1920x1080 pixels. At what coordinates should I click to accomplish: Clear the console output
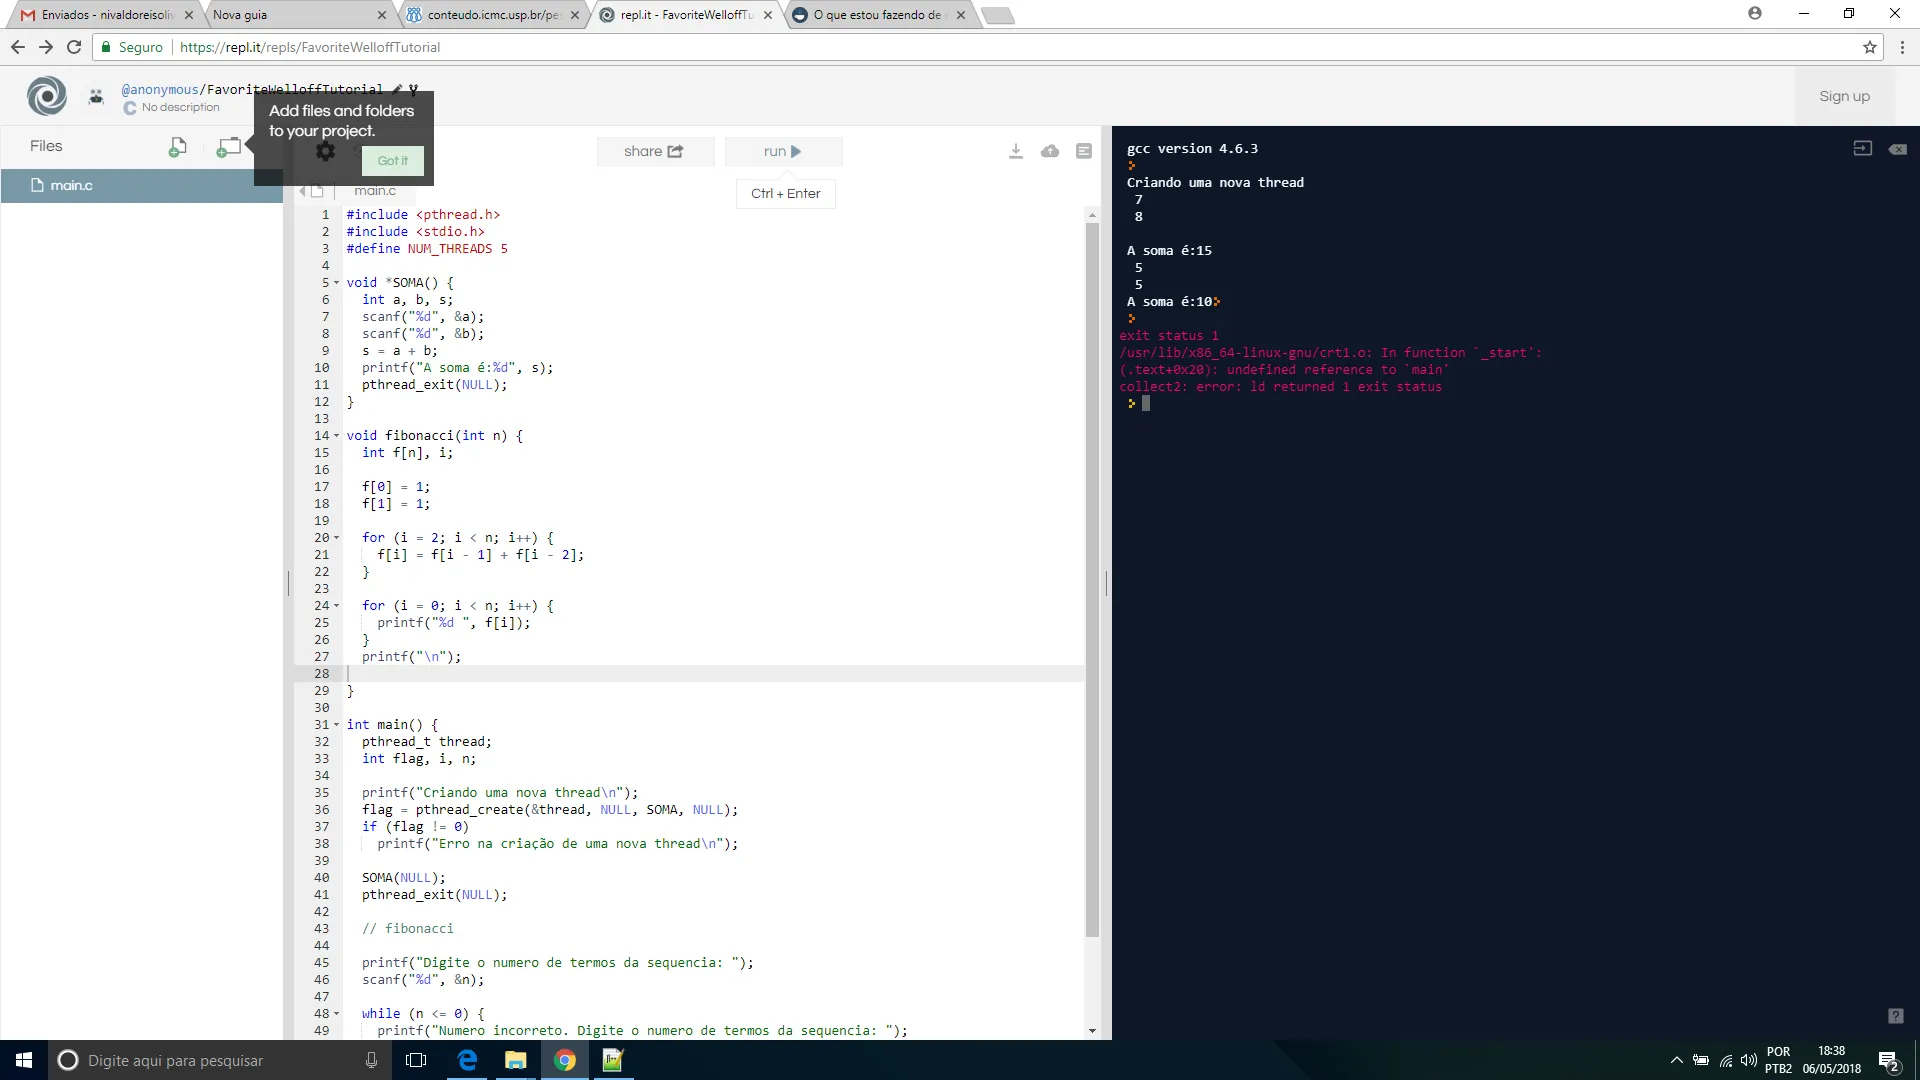[1897, 149]
